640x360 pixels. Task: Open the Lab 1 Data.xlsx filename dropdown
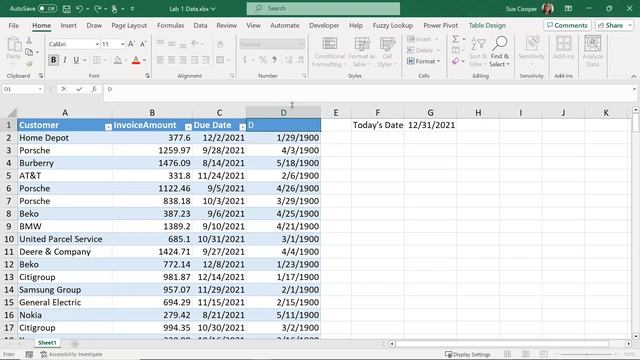pyautogui.click(x=192, y=9)
